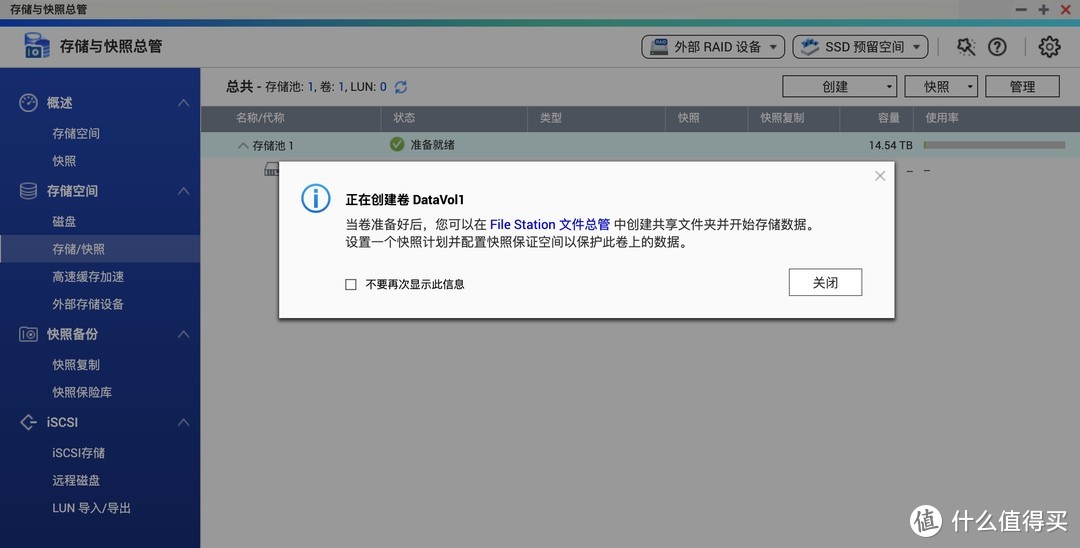
Task: Select 快照 under Overview in the sidebar
Action: pyautogui.click(x=64, y=161)
